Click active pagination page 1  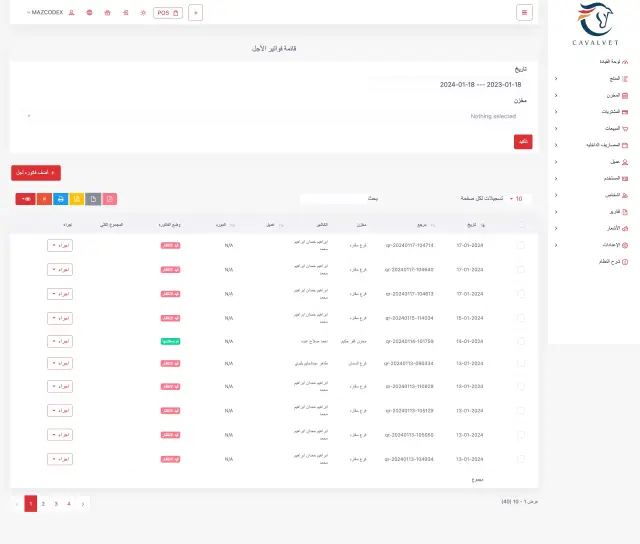click(x=31, y=504)
